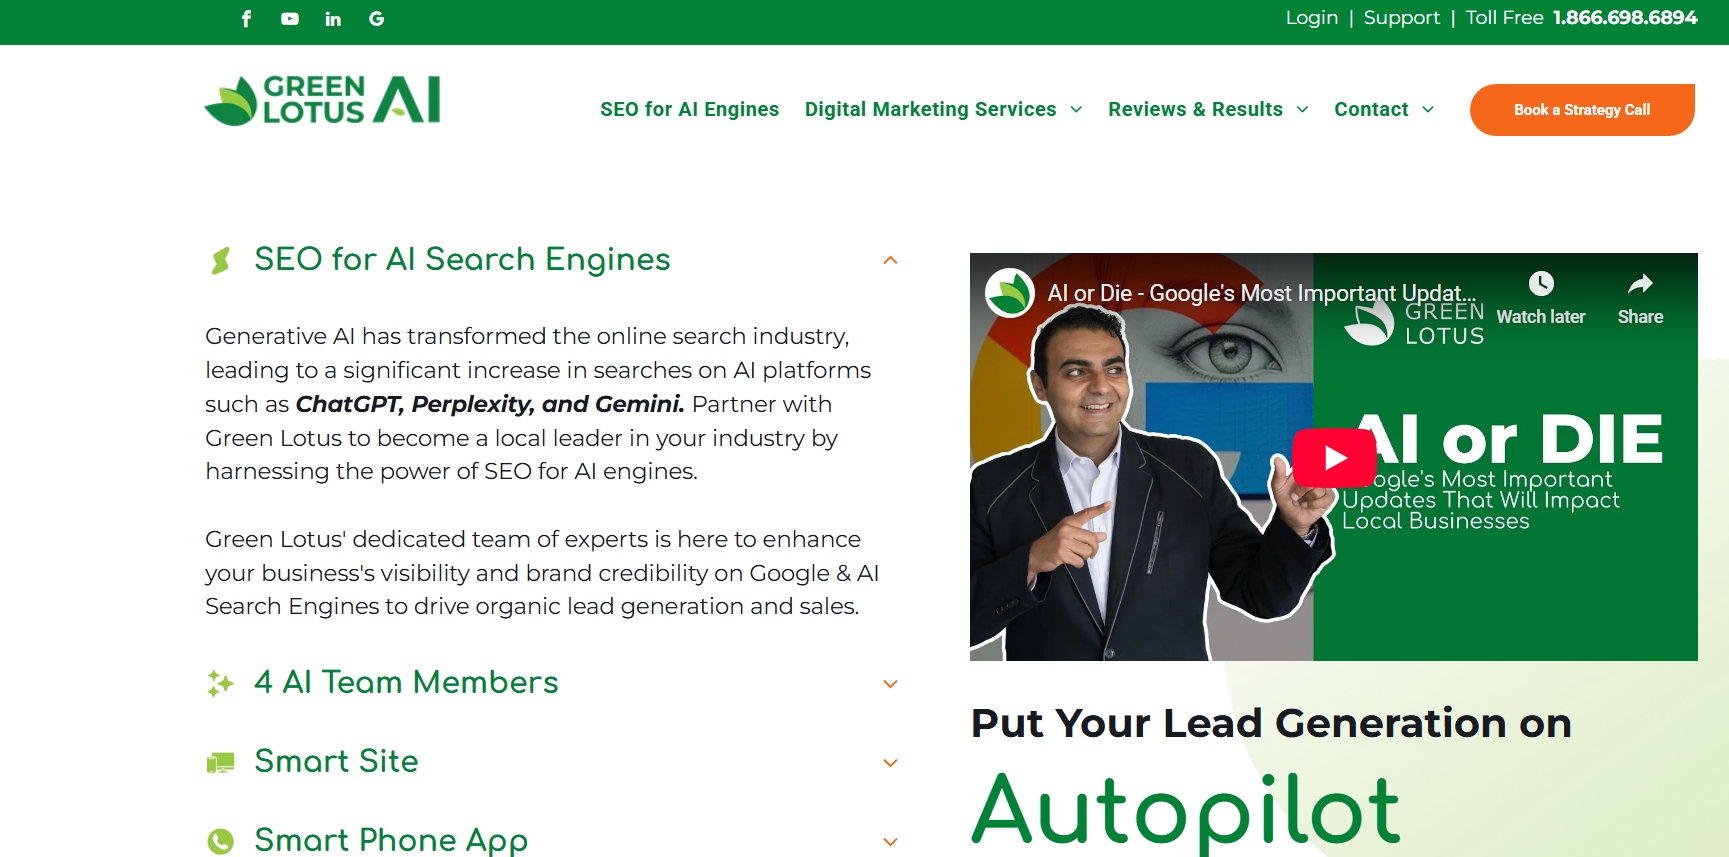Expand the Smart Site section

click(x=890, y=763)
